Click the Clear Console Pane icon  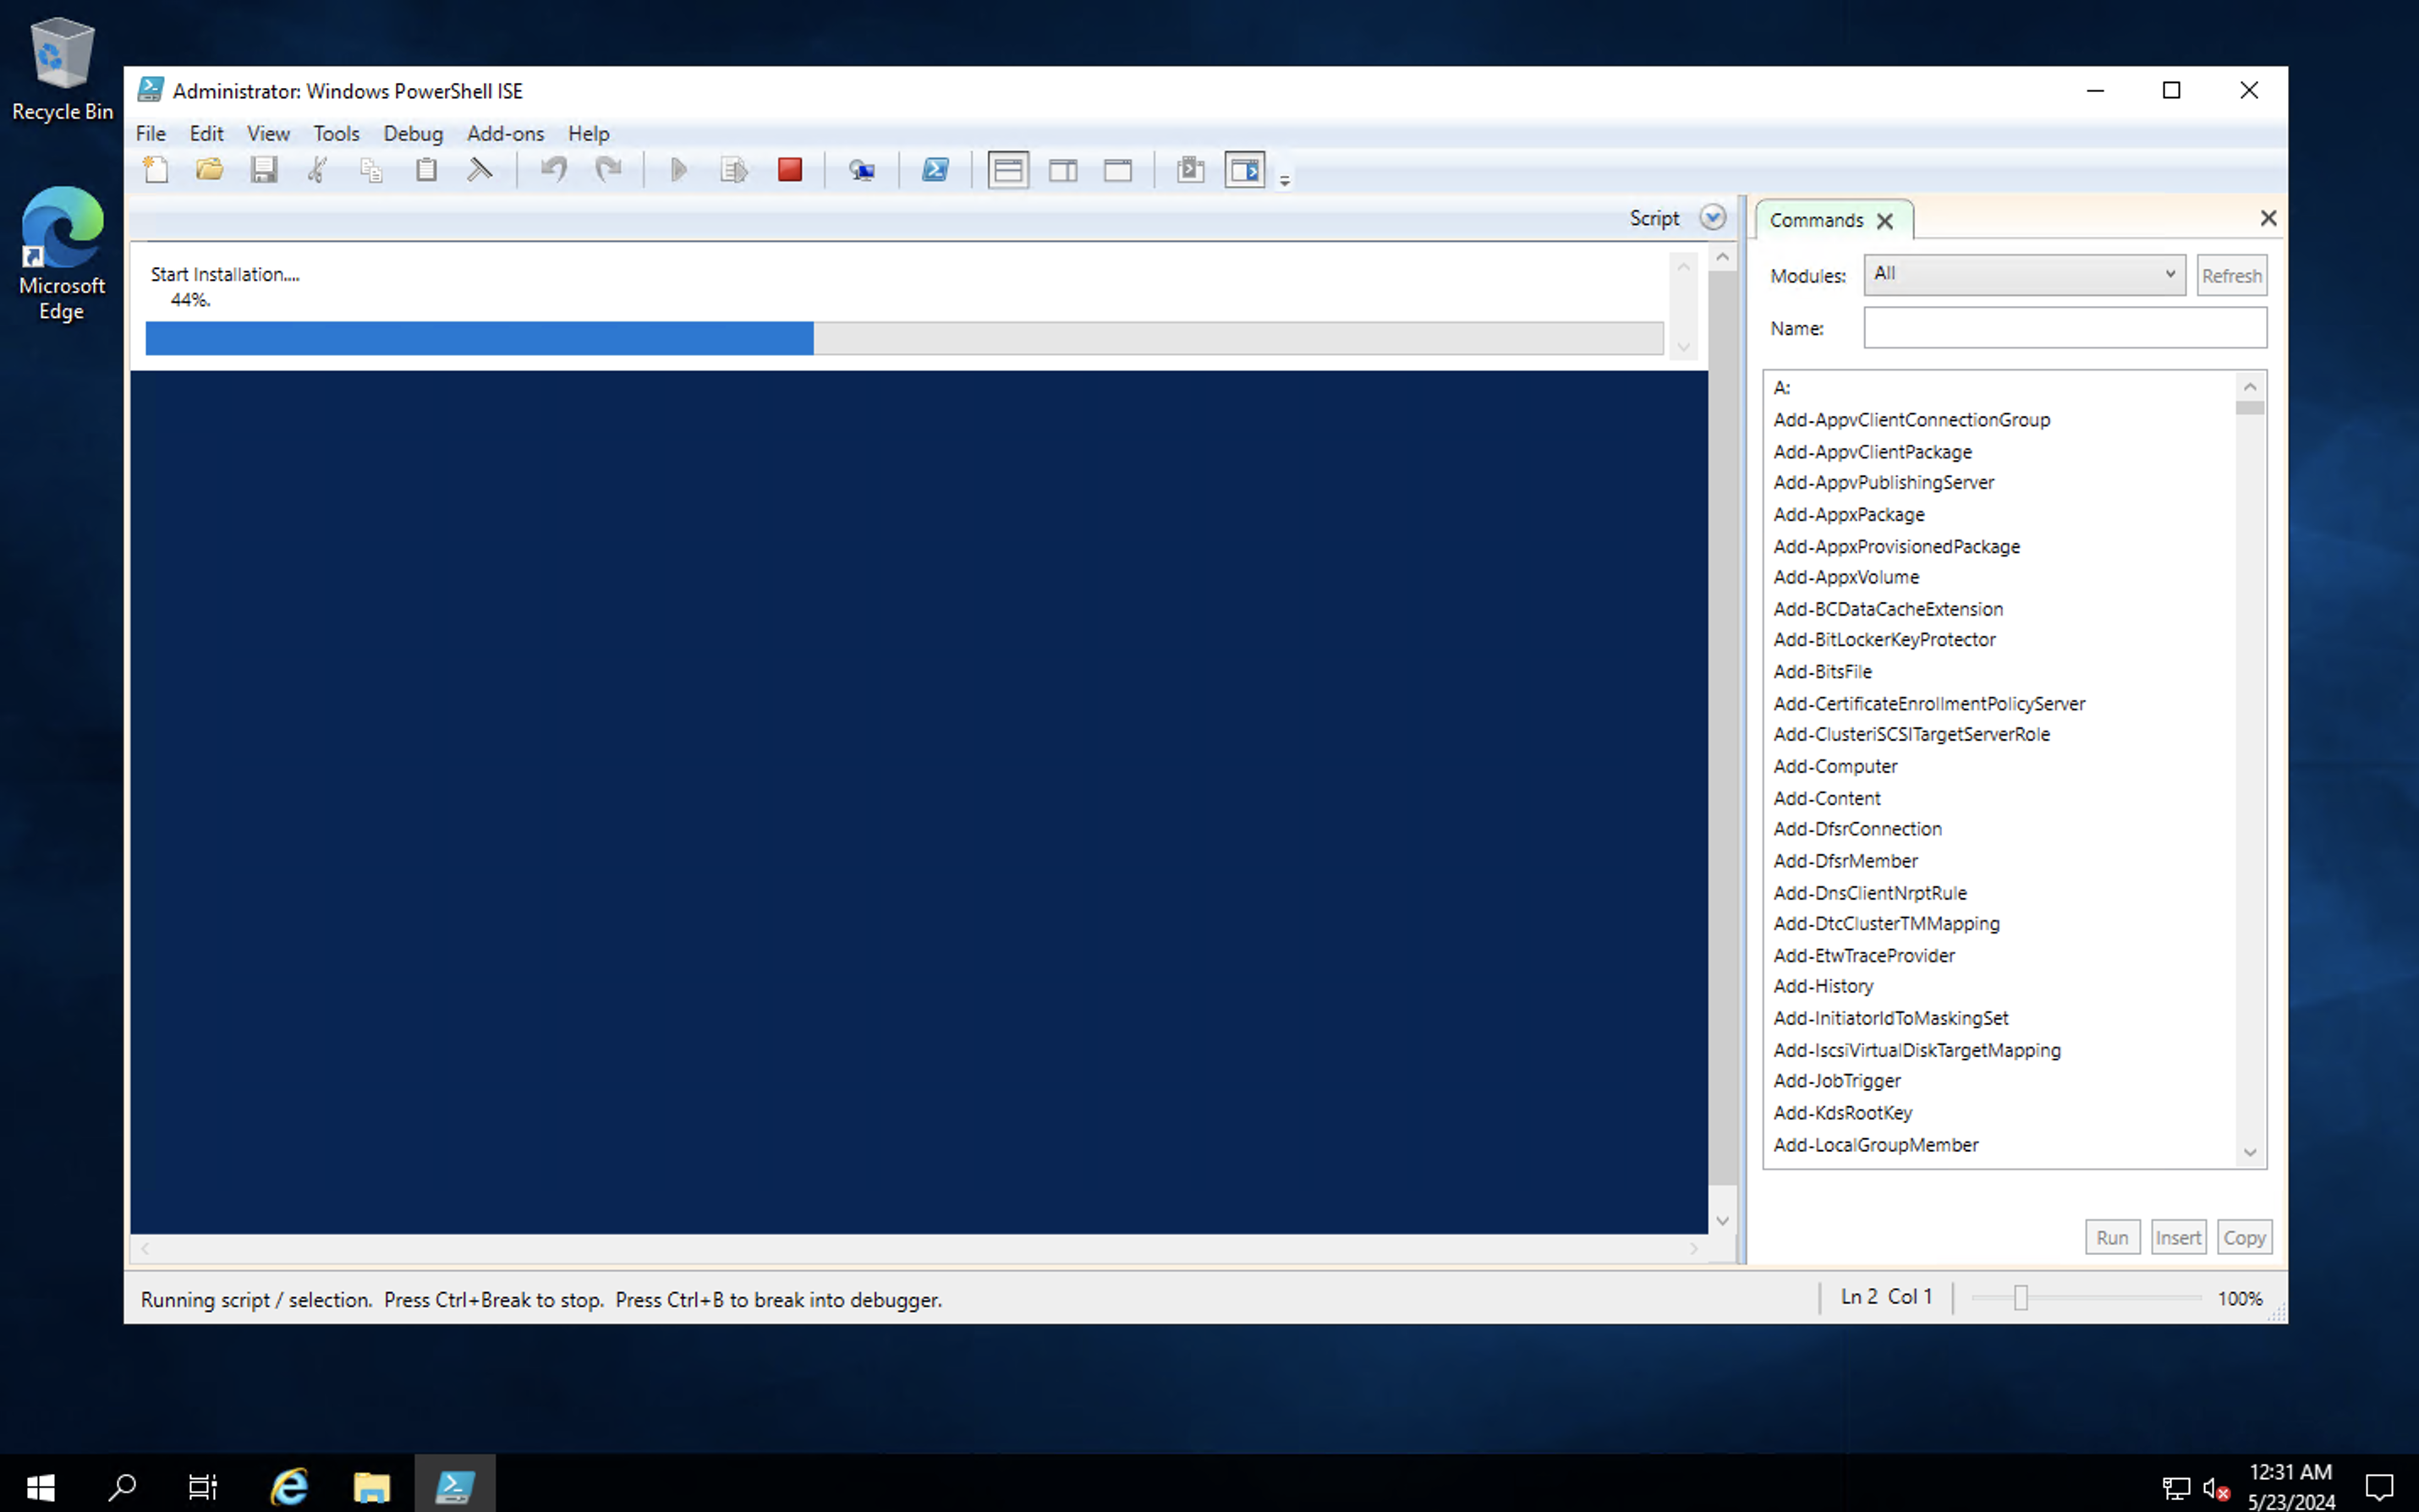point(480,170)
